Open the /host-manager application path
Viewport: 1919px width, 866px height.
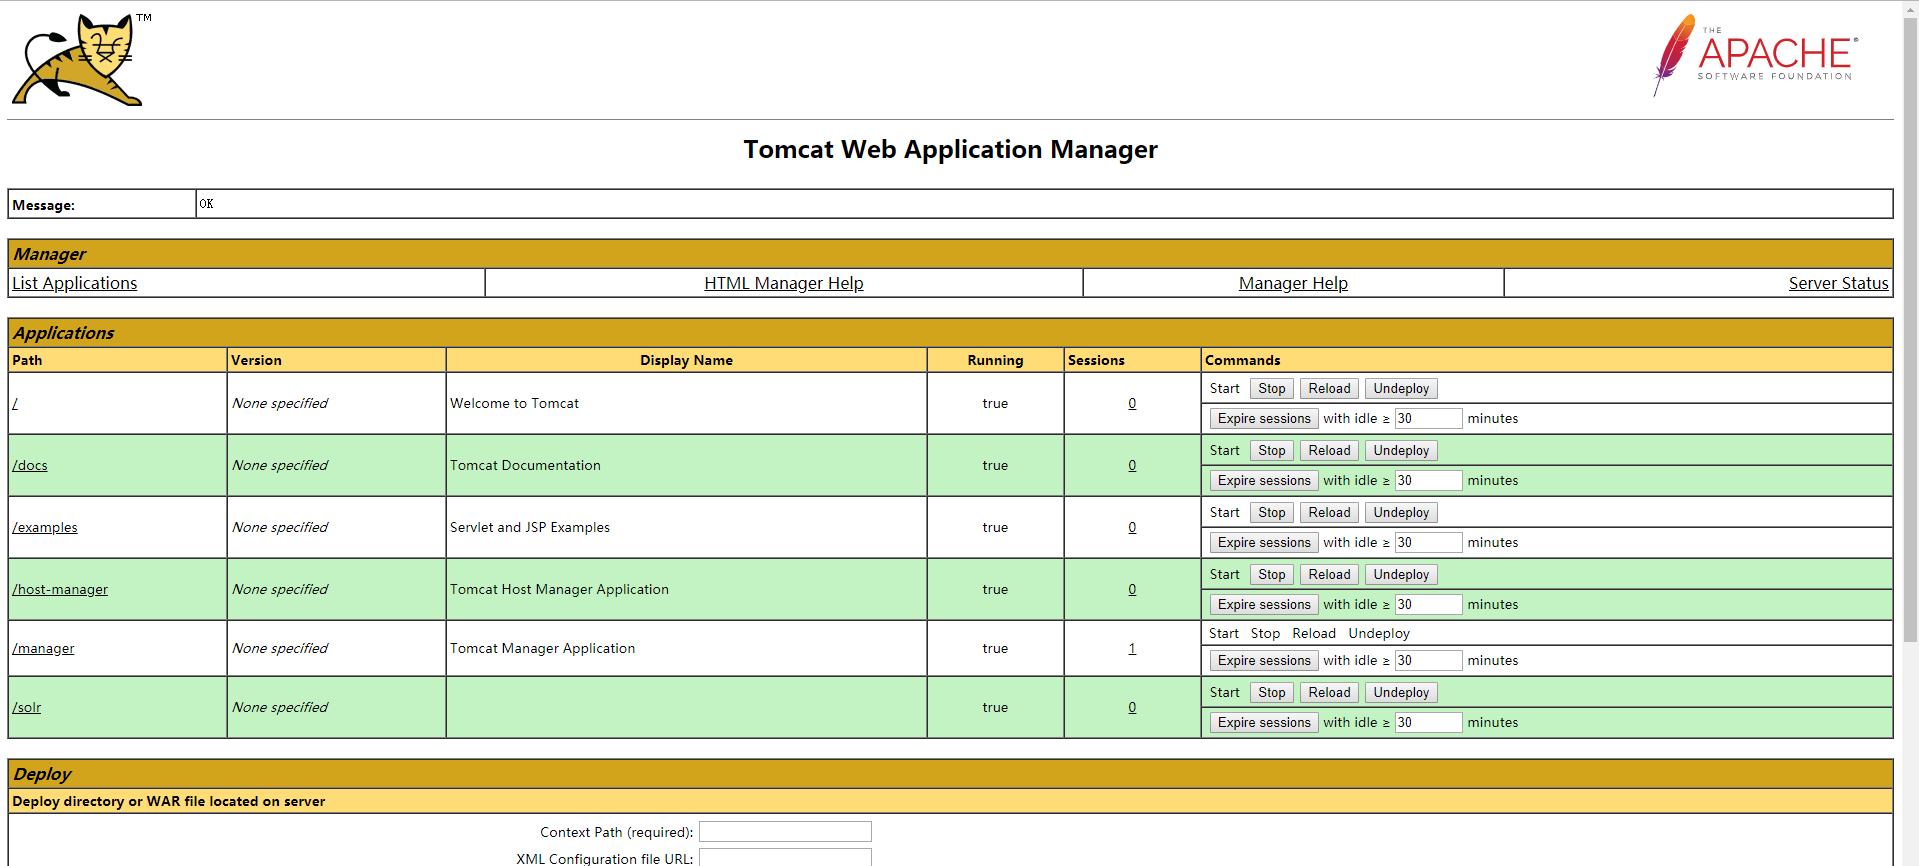coord(60,590)
